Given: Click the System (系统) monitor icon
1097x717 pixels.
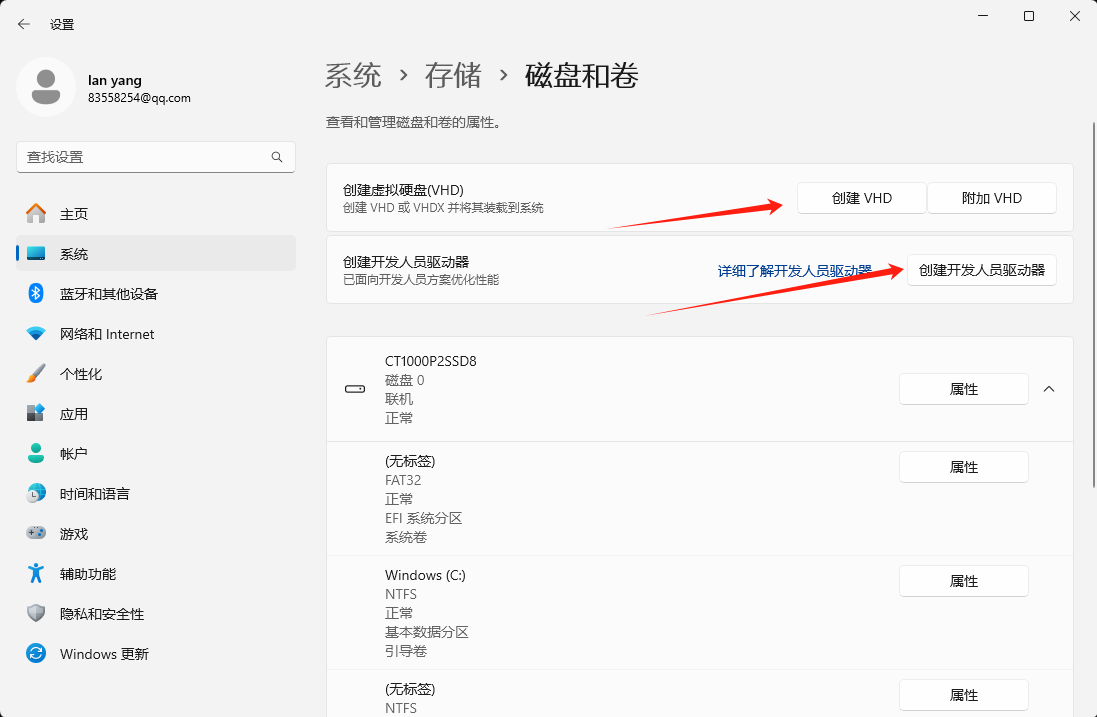Looking at the screenshot, I should point(36,253).
